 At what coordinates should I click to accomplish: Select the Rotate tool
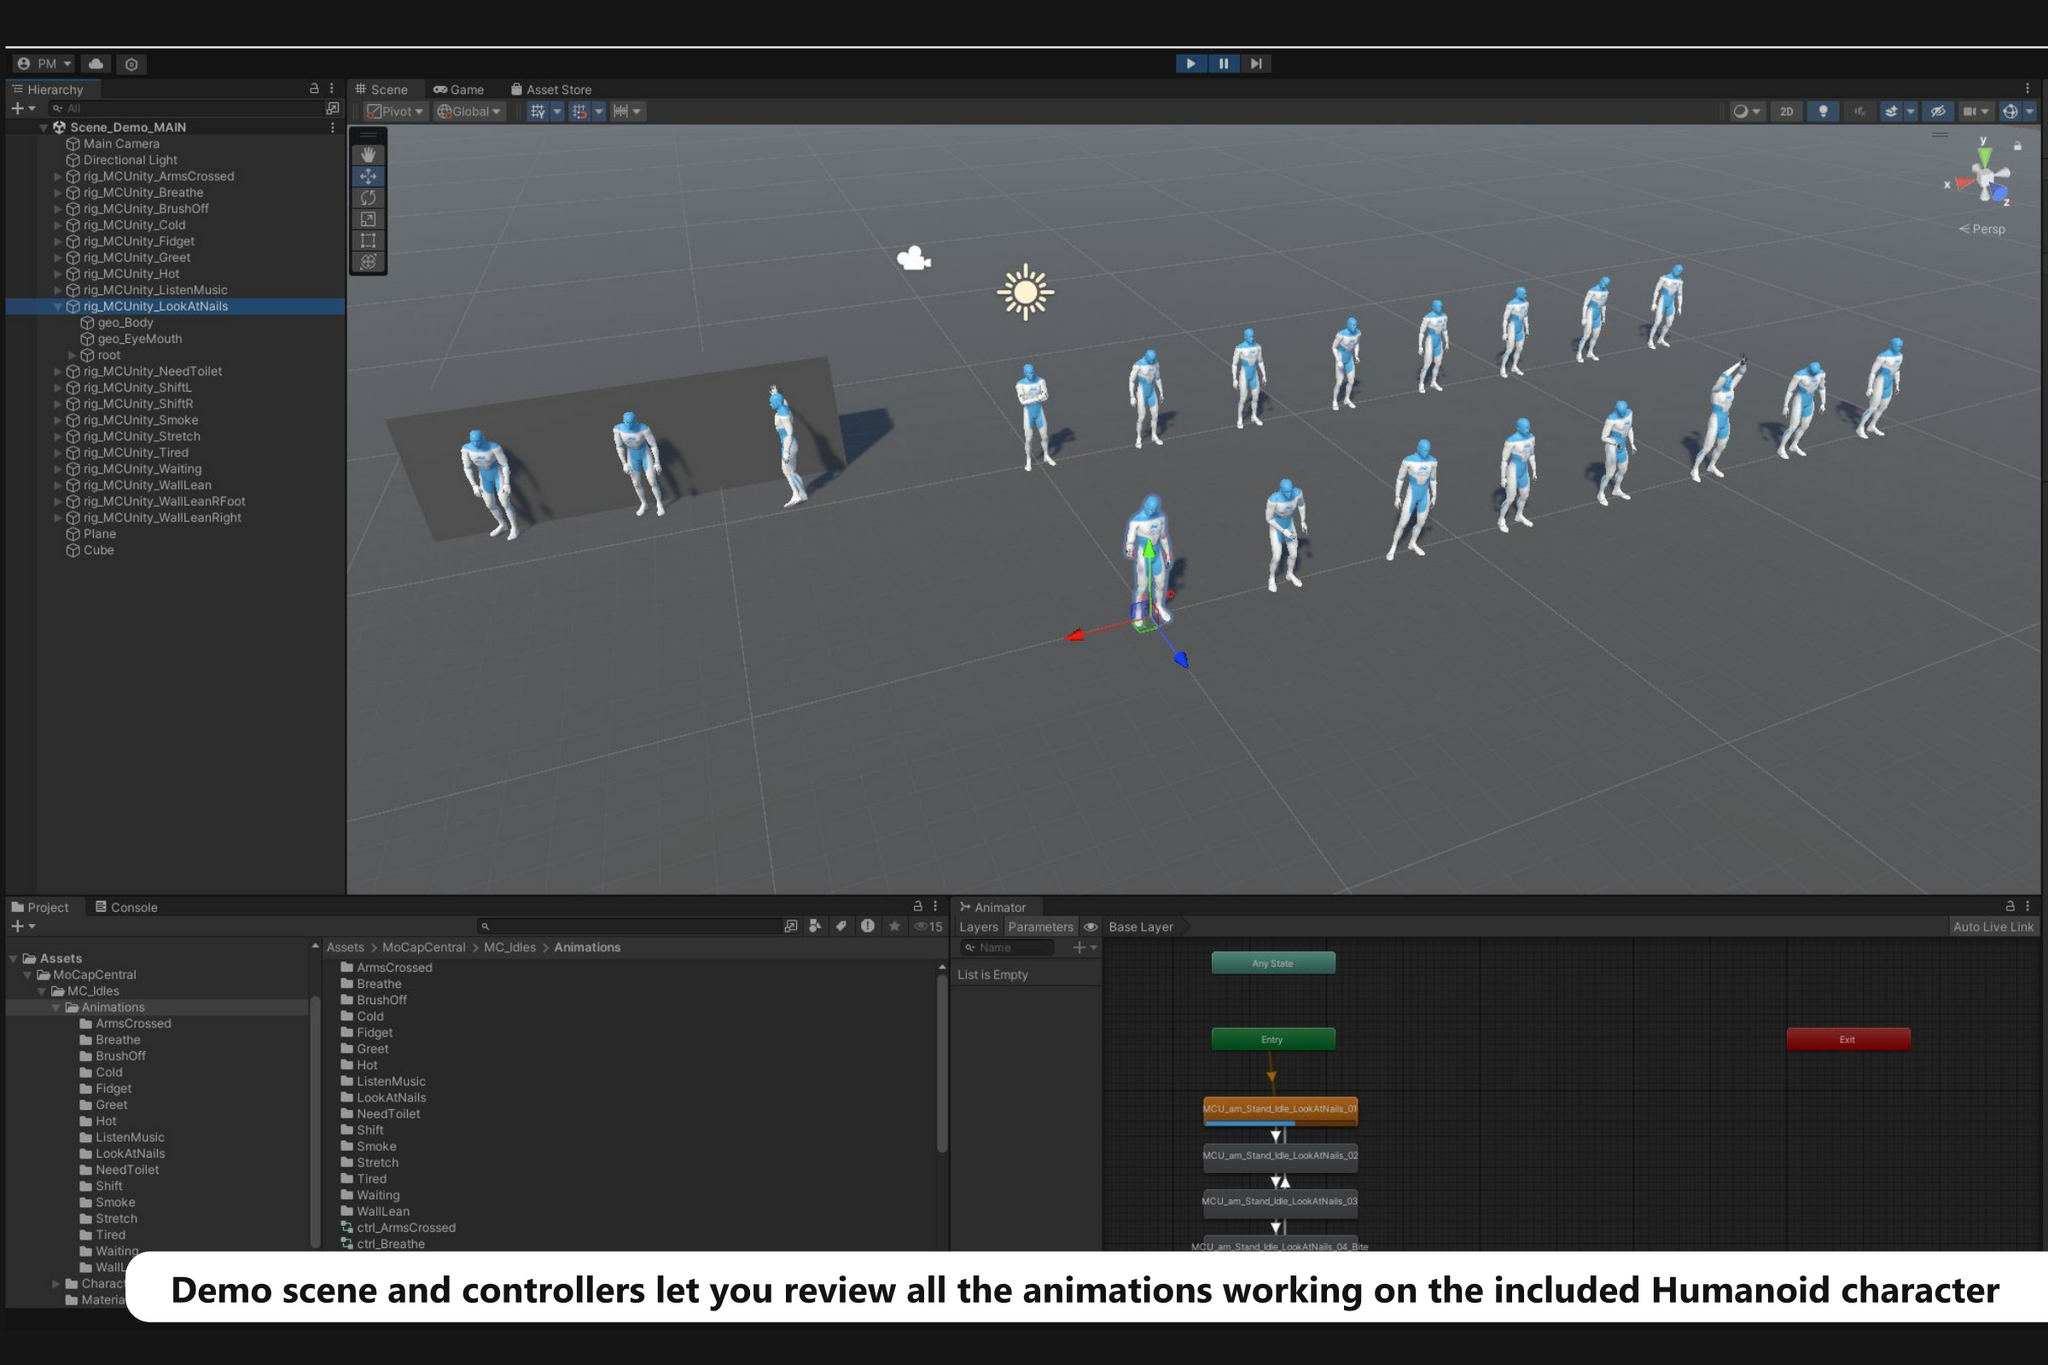[x=368, y=197]
